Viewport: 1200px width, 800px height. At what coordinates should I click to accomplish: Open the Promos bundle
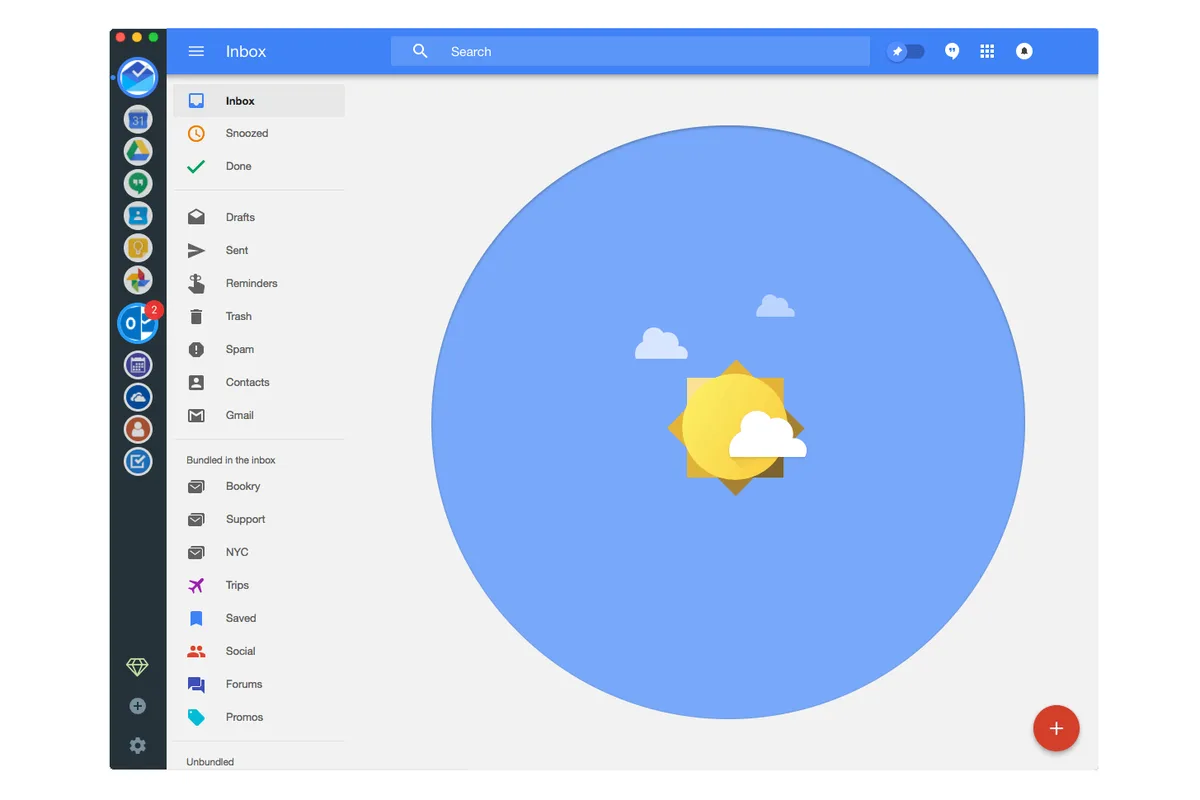click(244, 718)
